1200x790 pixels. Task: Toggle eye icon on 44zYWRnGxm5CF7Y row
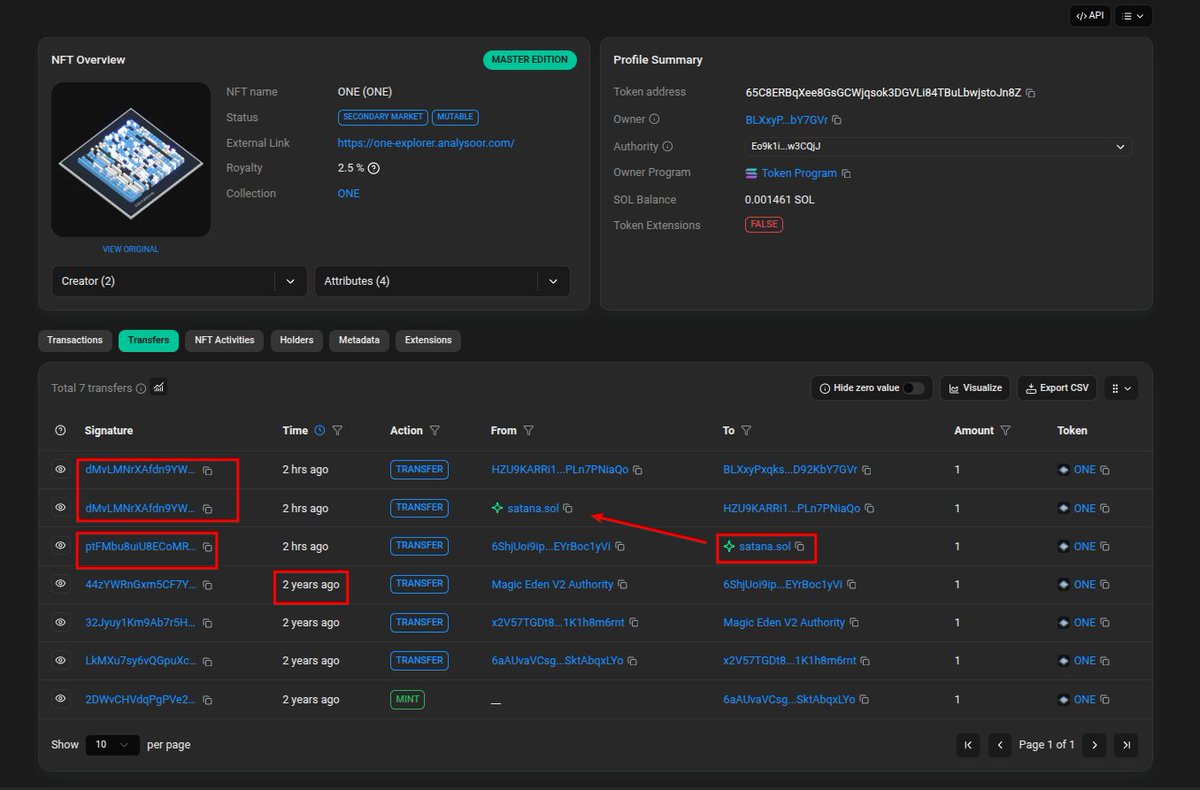click(x=60, y=584)
